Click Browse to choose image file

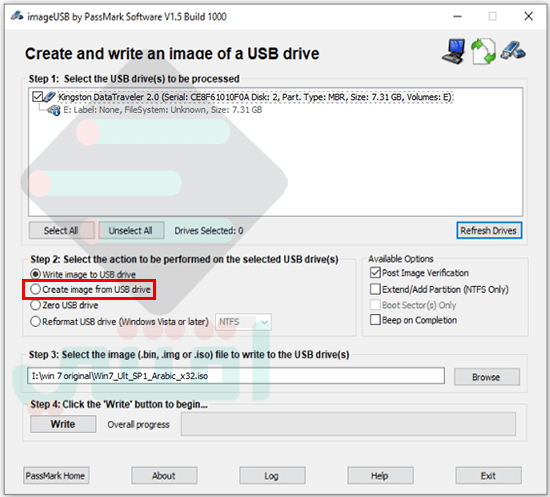tap(487, 377)
